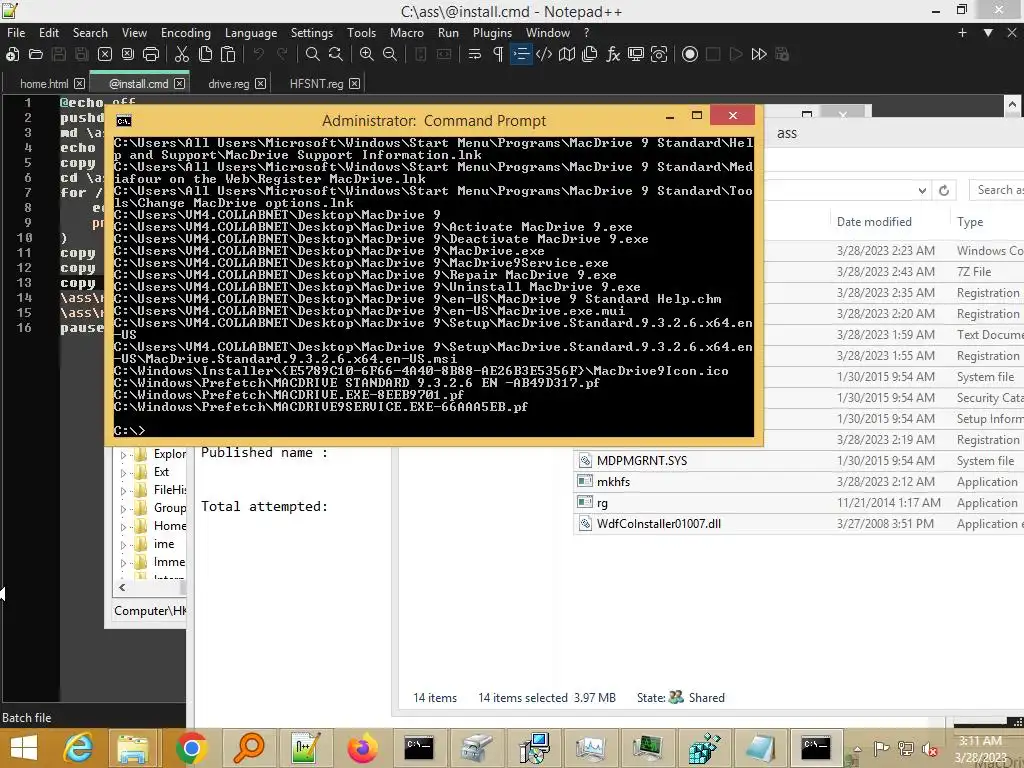Click the Undo arrow icon
1024x768 pixels.
(259, 54)
